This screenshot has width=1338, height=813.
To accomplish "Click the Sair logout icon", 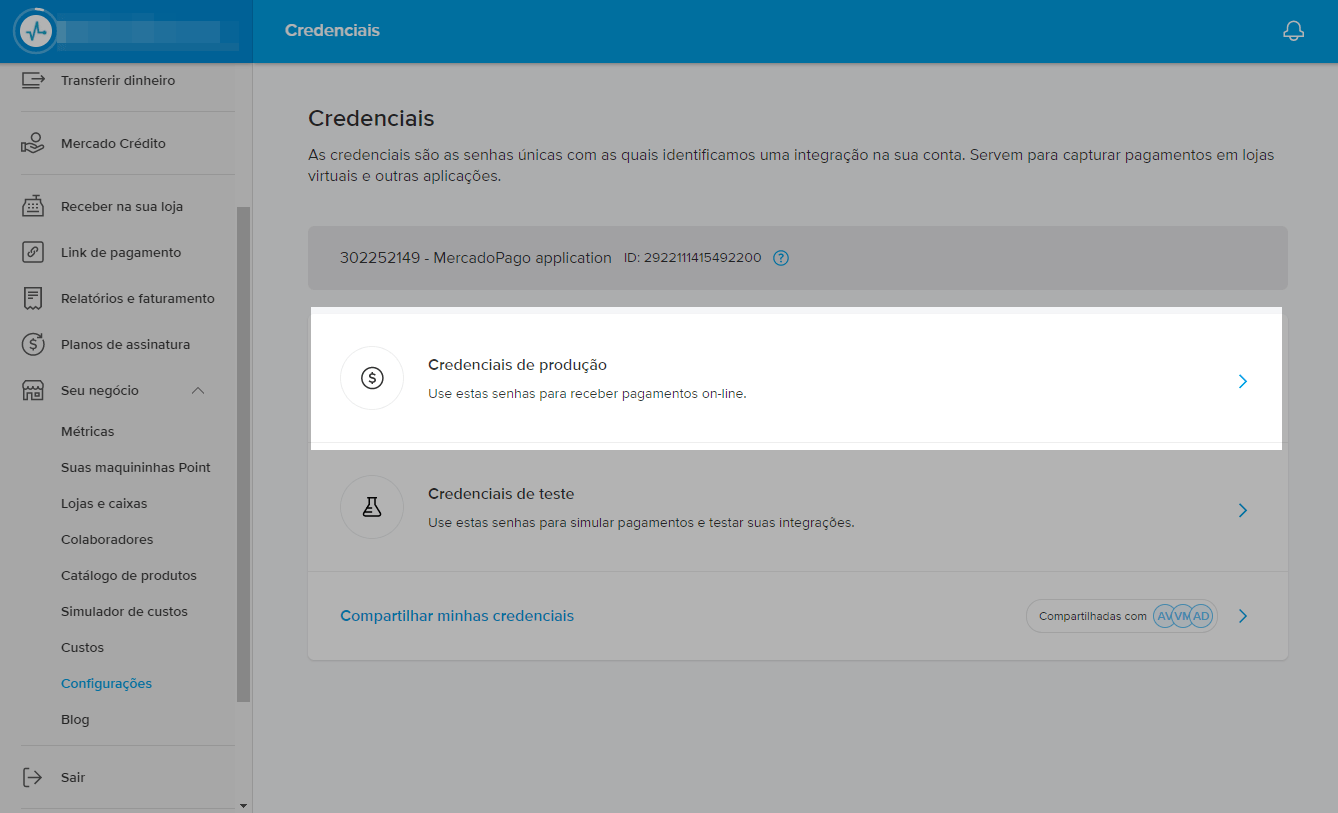I will [x=33, y=777].
